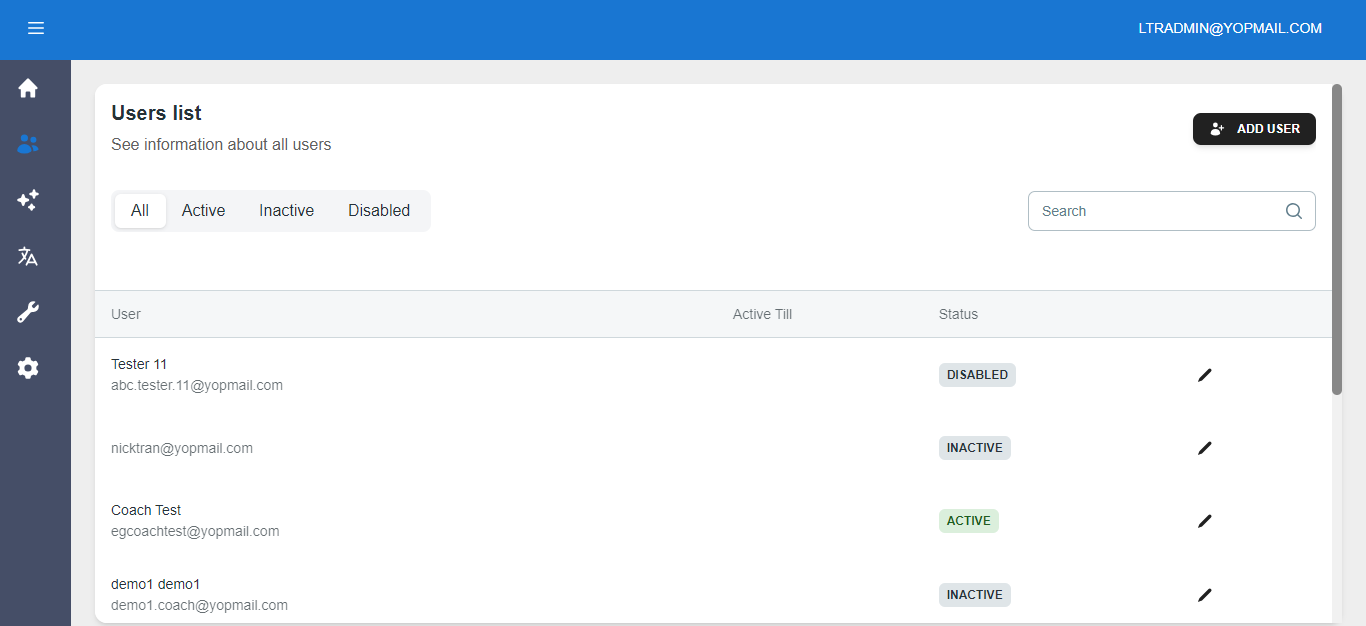Screen dimensions: 1366x626
Task: Open the Users sidebar icon
Action: pyautogui.click(x=28, y=144)
